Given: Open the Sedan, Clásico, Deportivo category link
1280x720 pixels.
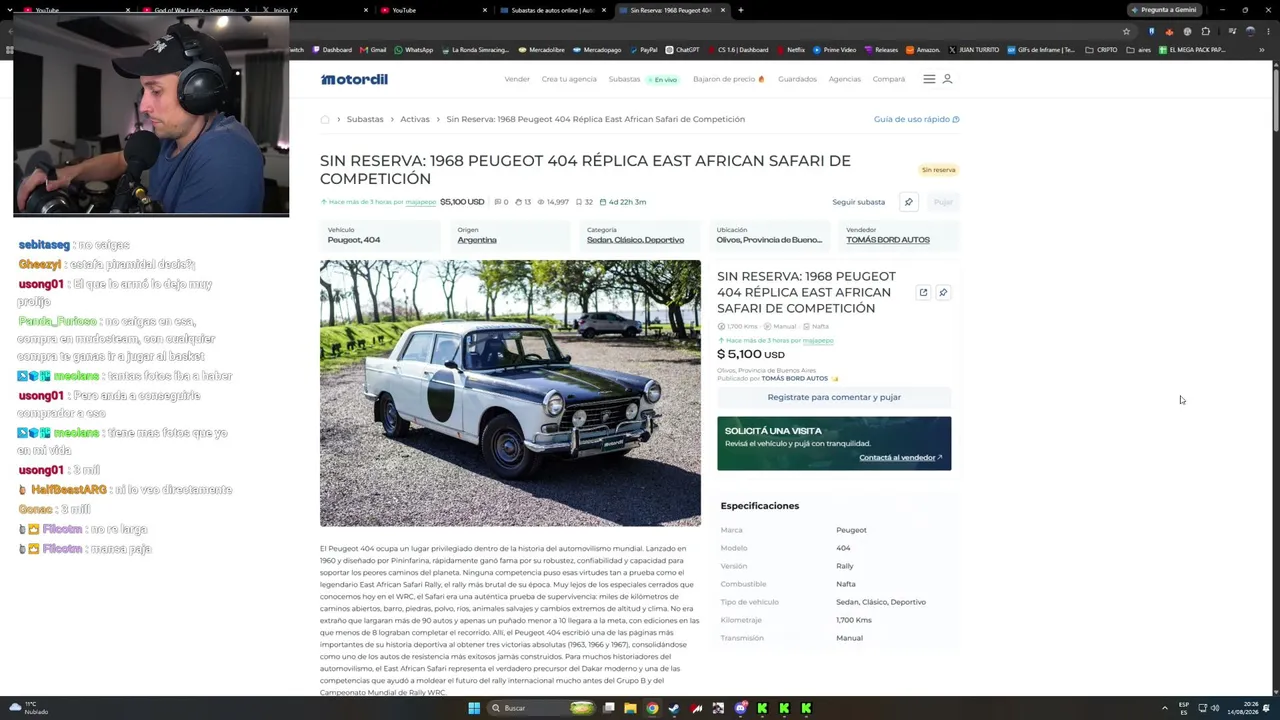Looking at the screenshot, I should pos(635,240).
